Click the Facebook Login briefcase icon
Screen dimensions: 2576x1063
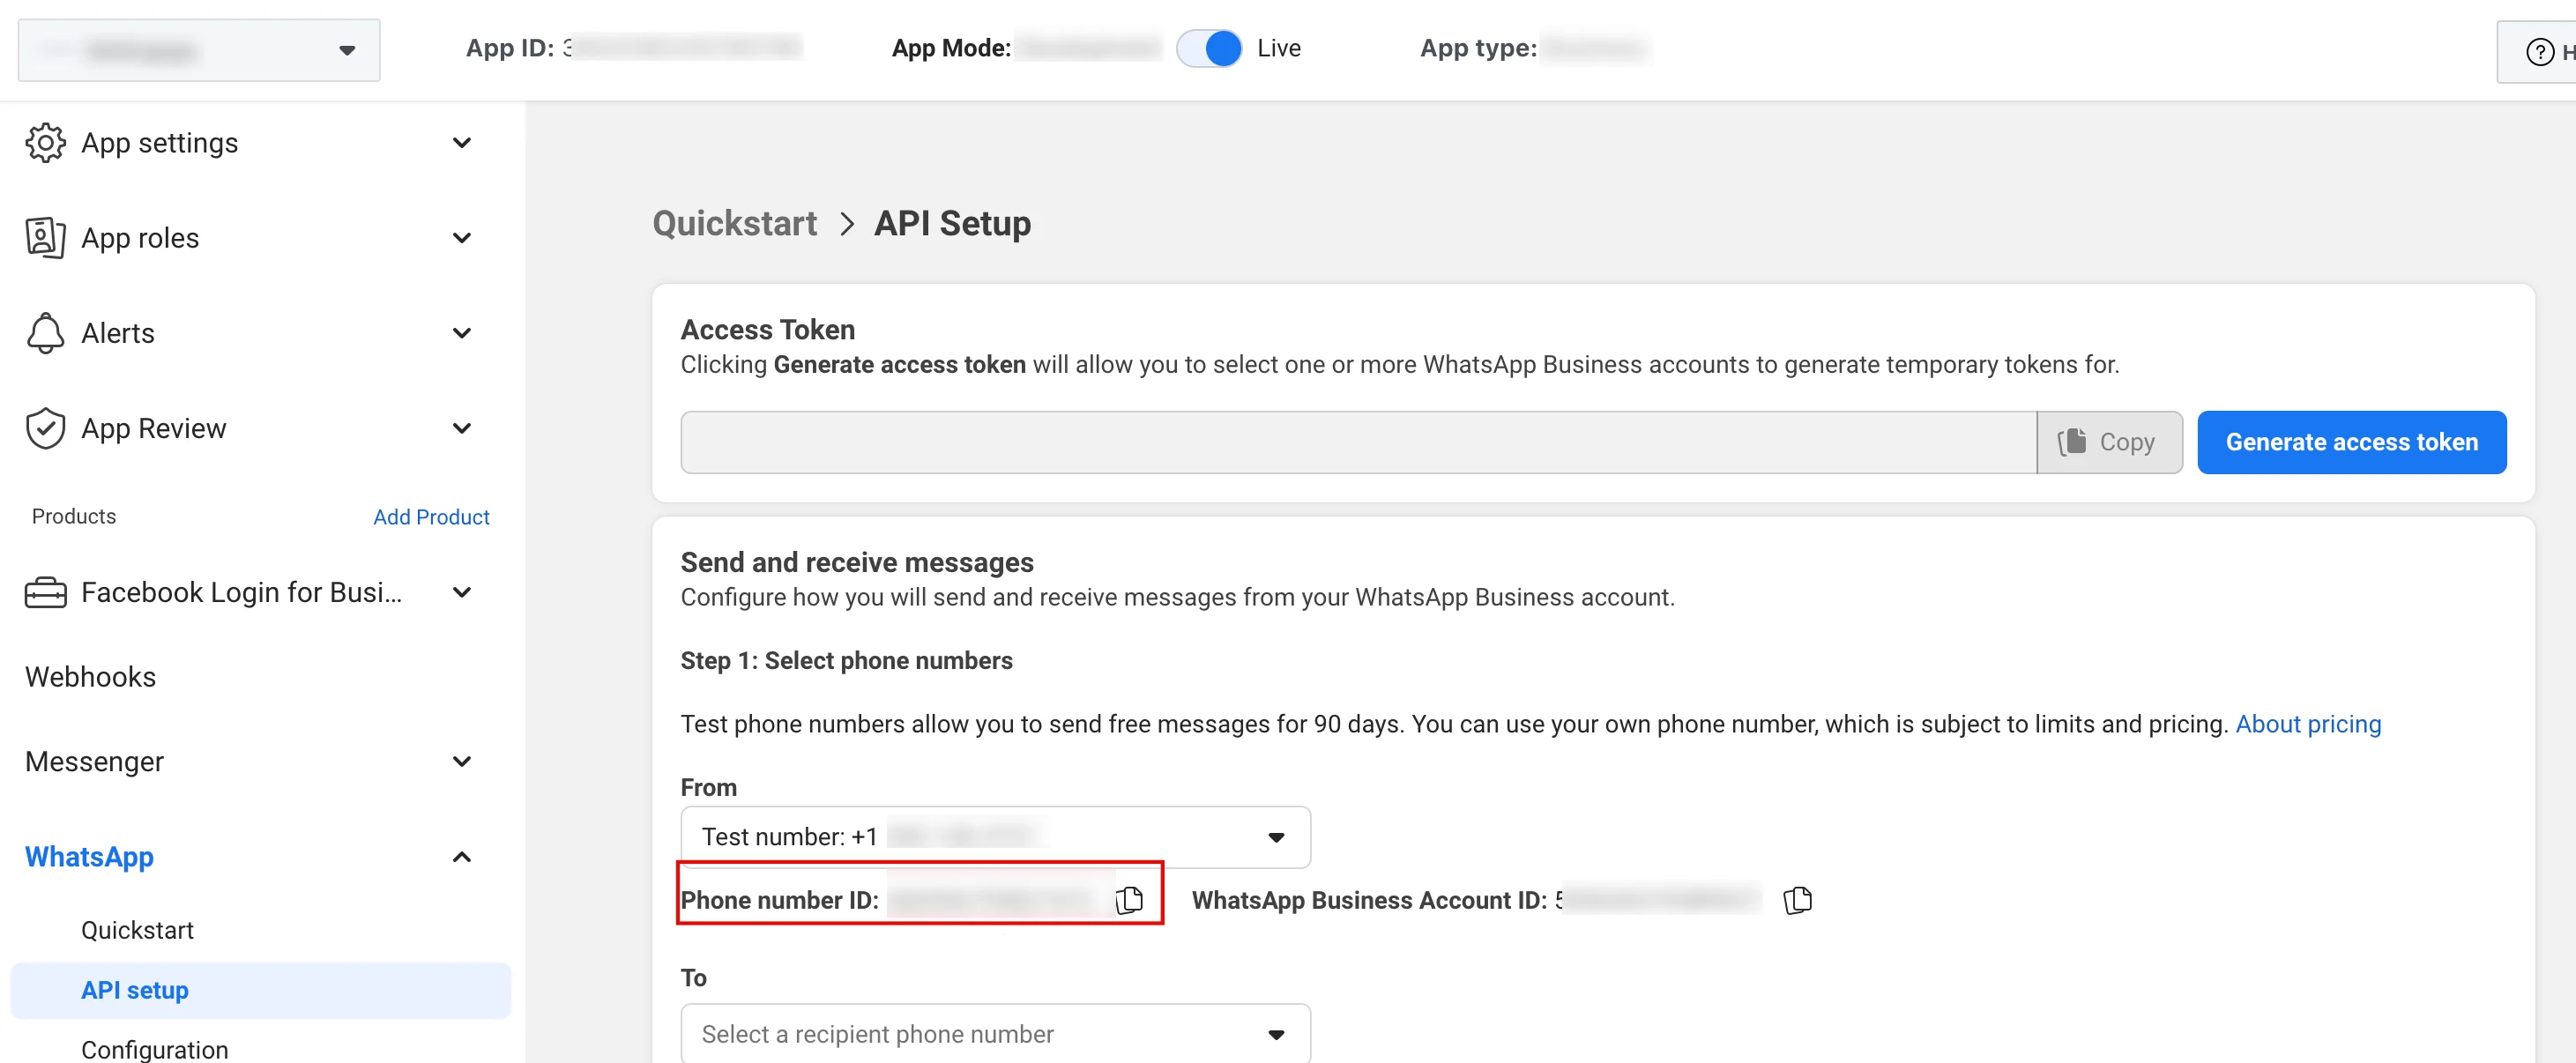click(45, 592)
